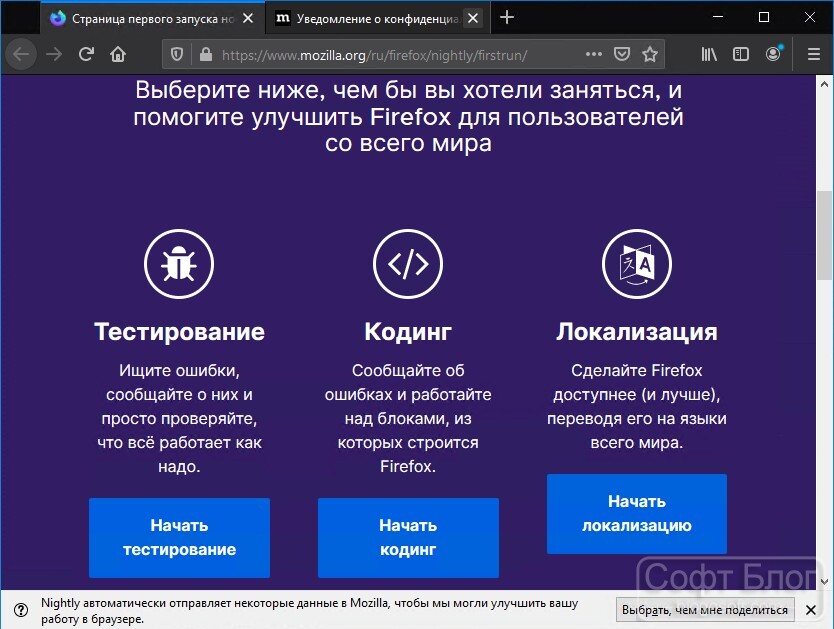Open the home page with house icon
This screenshot has height=629, width=834.
(x=118, y=54)
